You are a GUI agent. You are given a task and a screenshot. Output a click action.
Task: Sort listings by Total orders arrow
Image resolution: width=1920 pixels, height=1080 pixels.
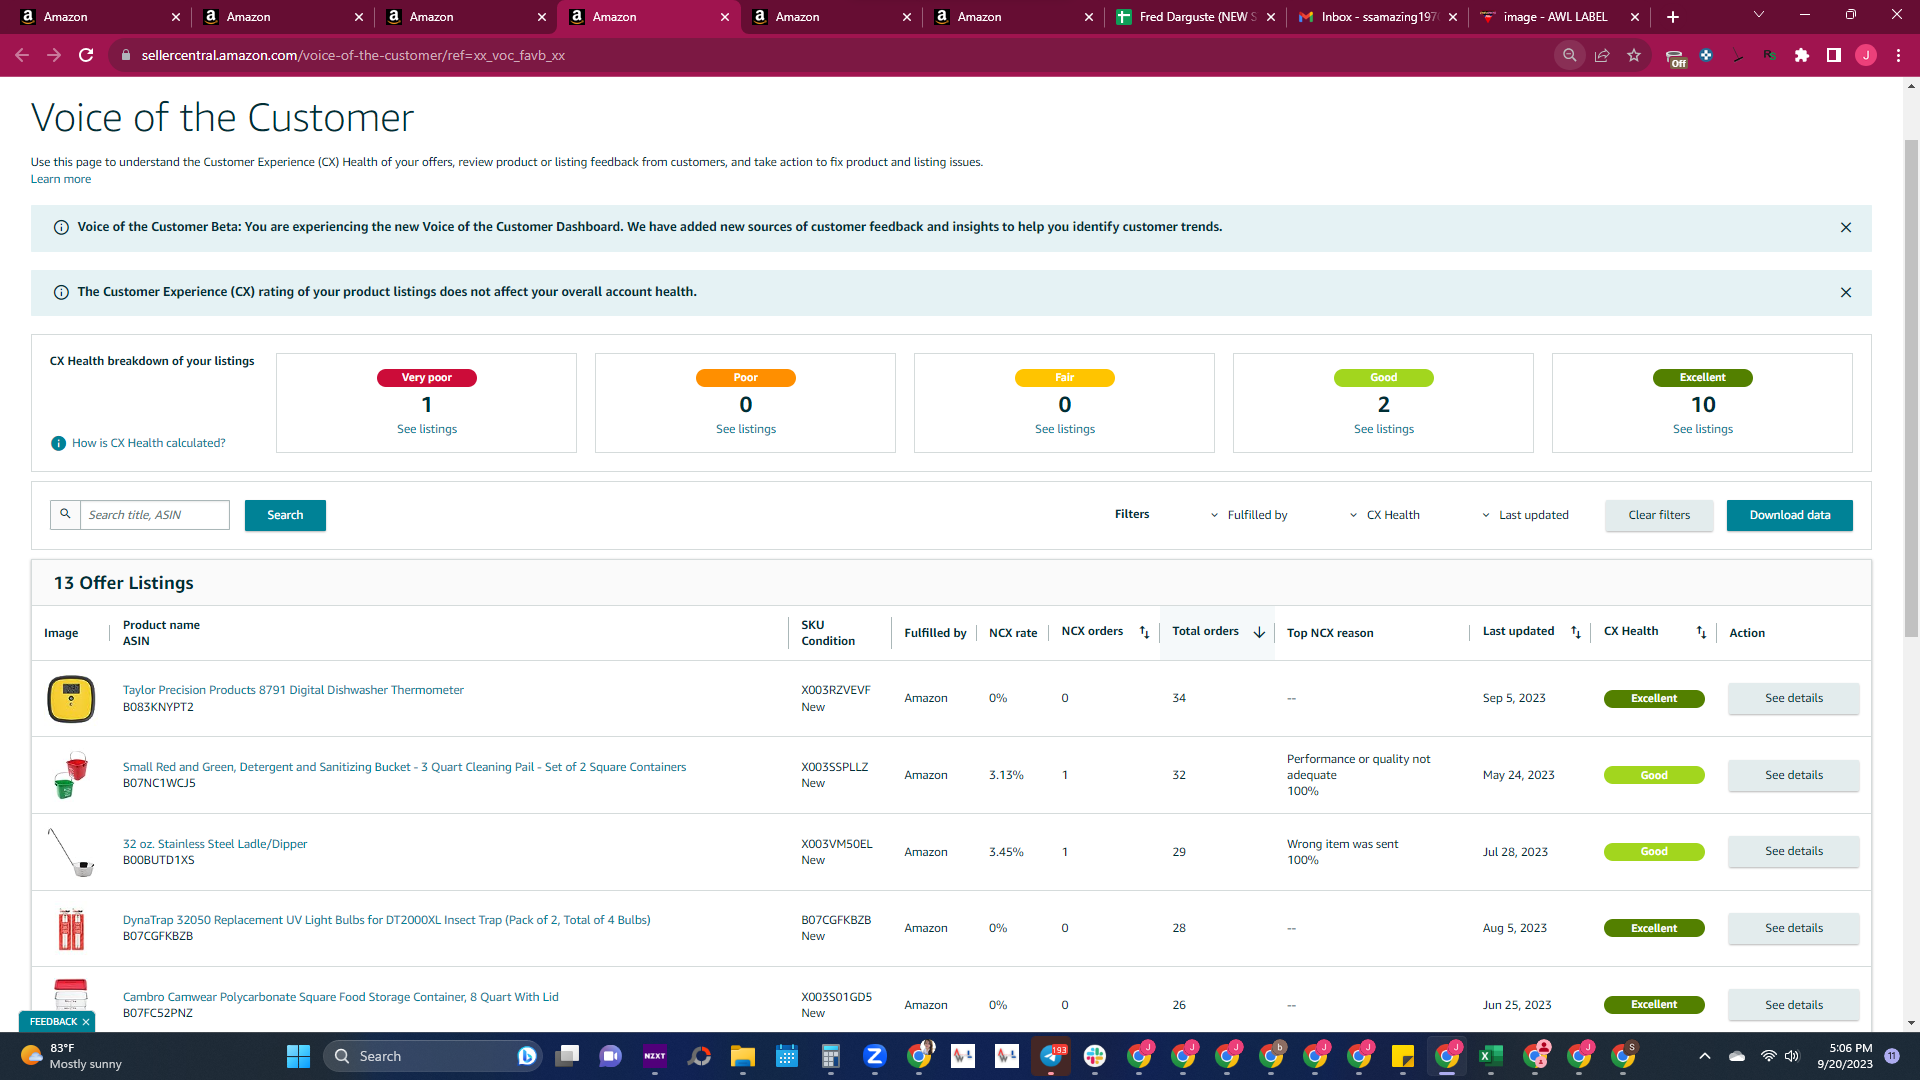[1260, 632]
